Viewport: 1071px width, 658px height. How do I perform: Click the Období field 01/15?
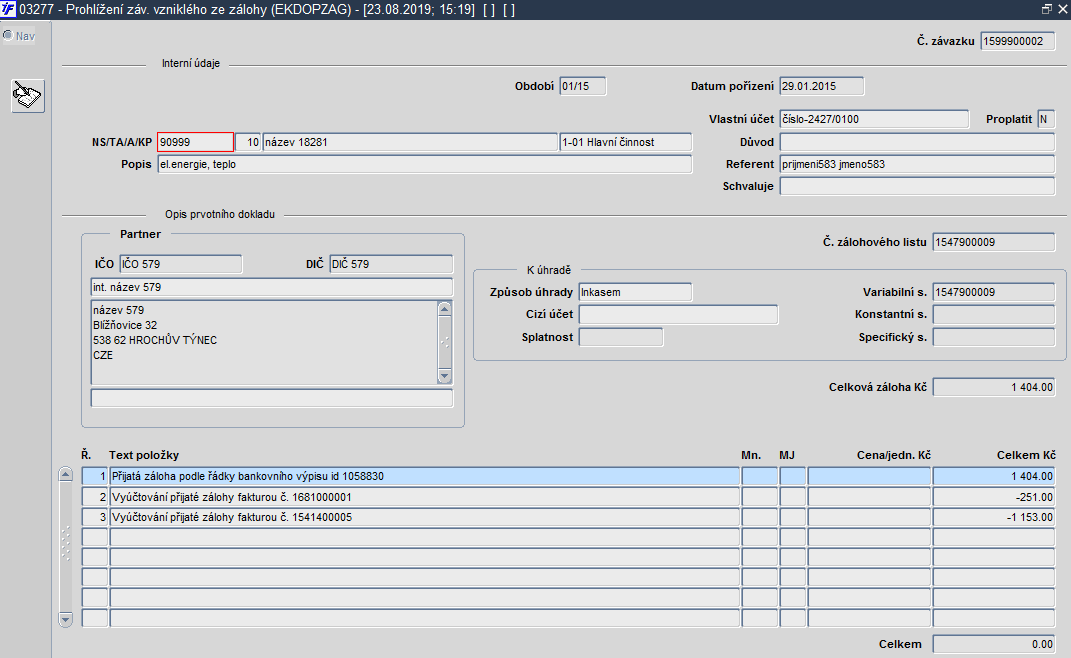(583, 86)
